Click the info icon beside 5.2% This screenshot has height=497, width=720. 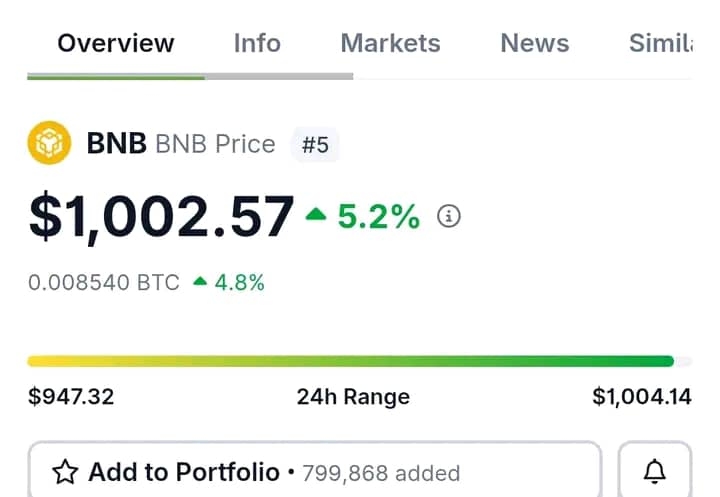click(450, 216)
